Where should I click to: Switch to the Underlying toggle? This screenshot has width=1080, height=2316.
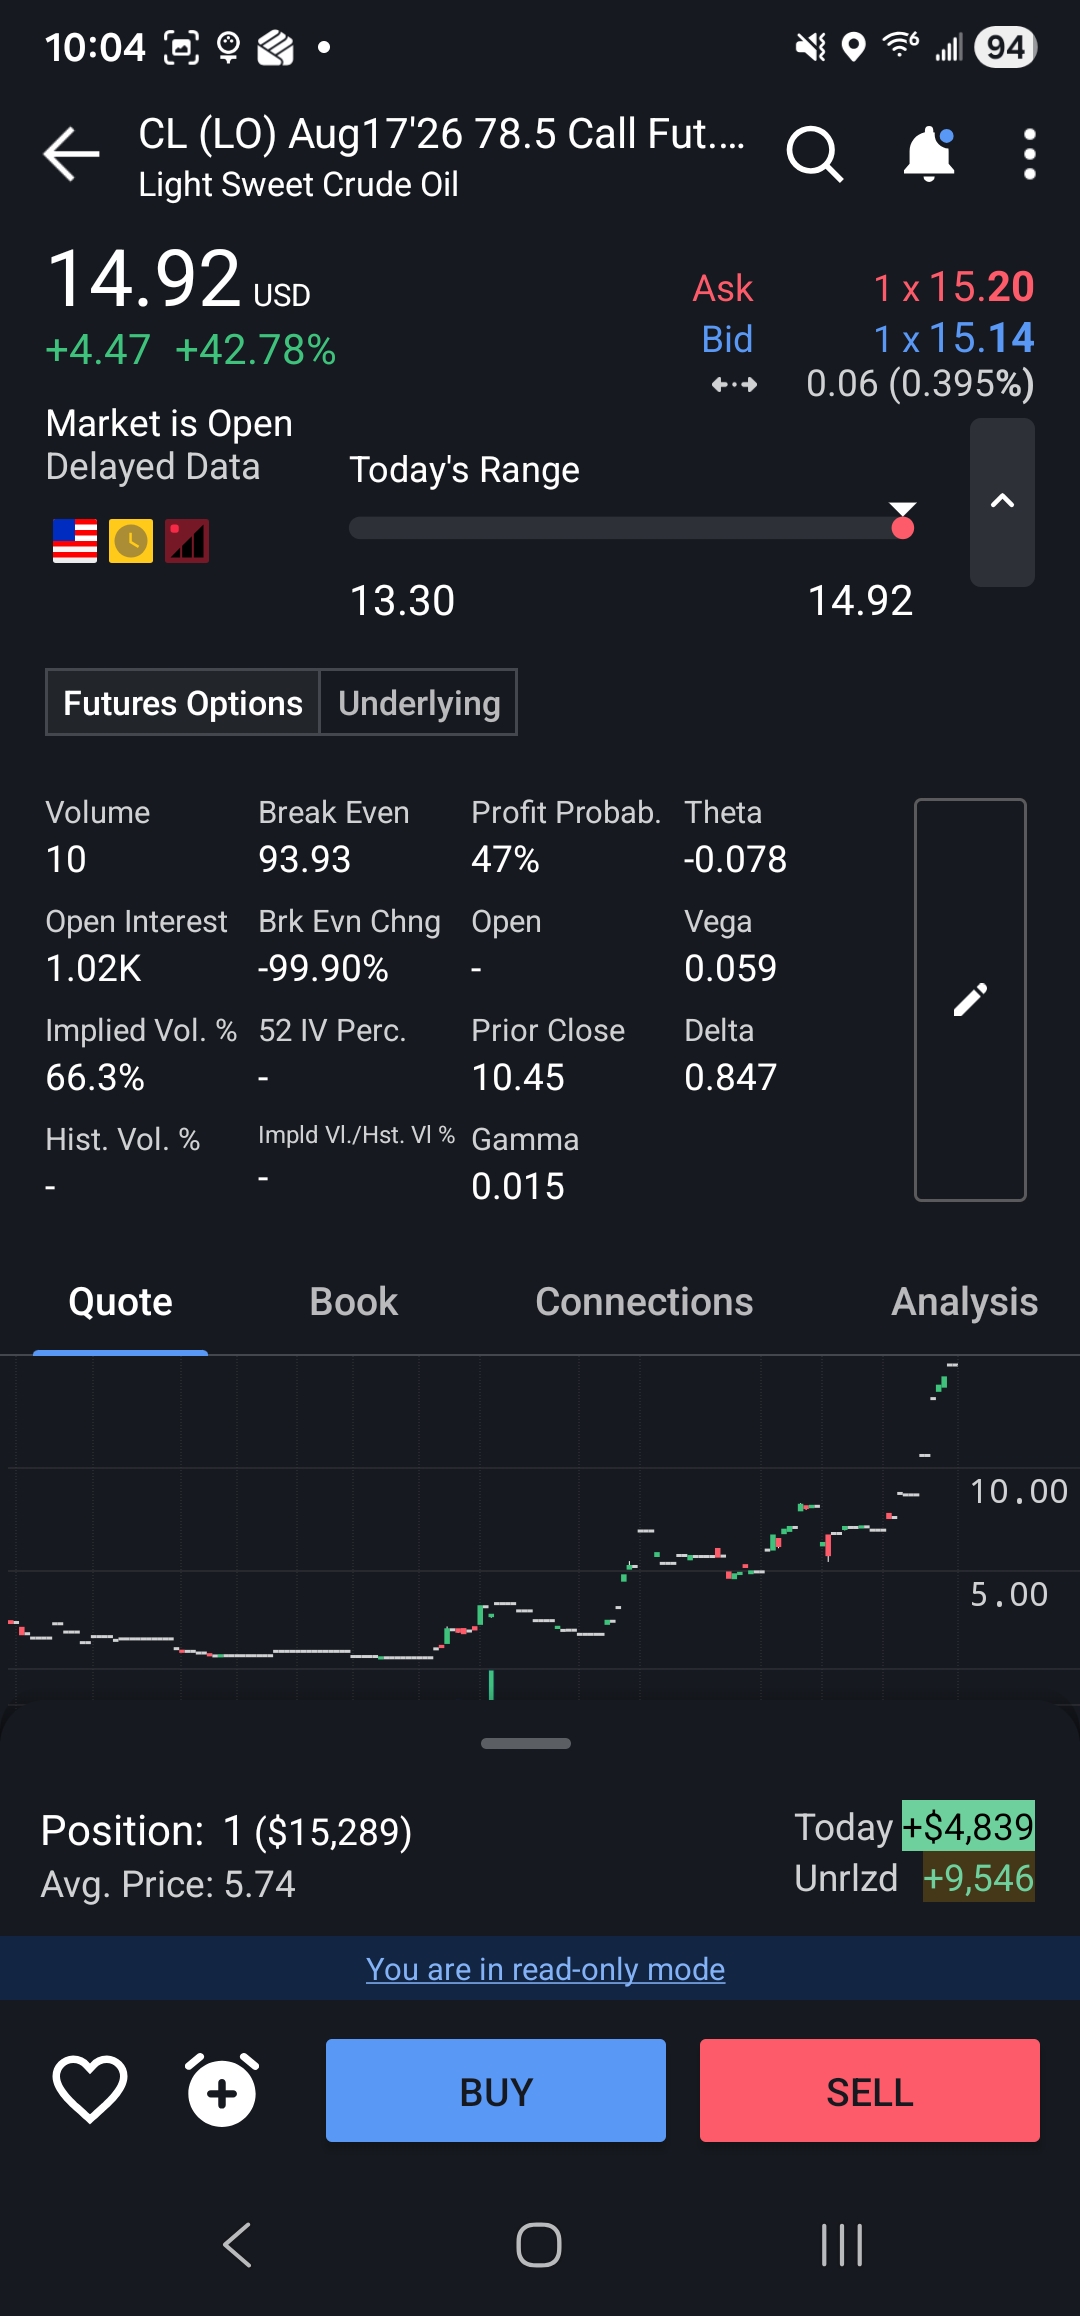coord(419,702)
